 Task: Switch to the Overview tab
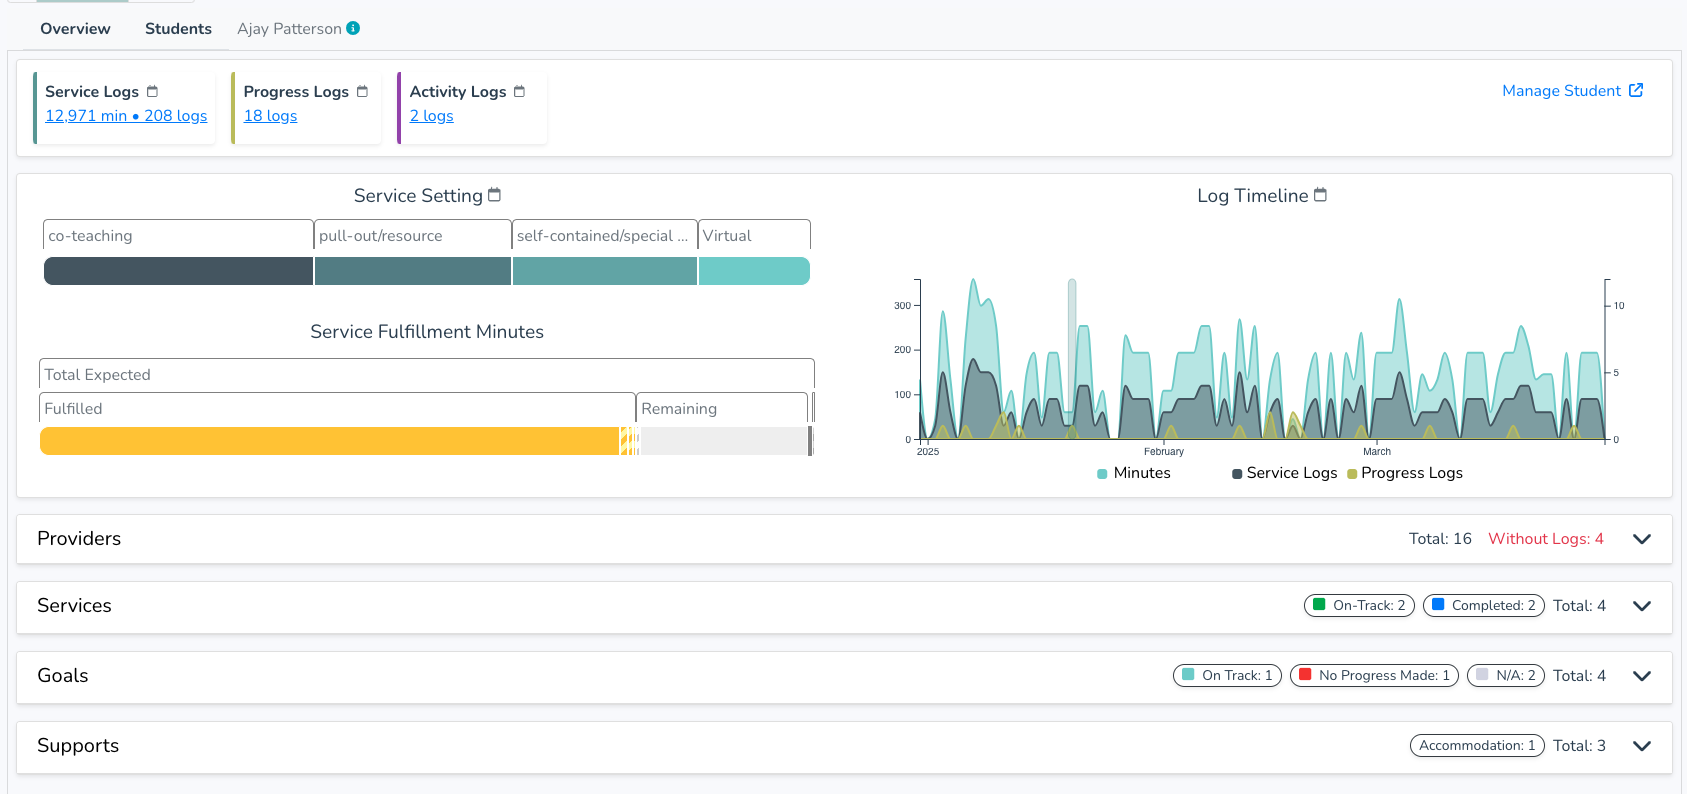pos(75,29)
